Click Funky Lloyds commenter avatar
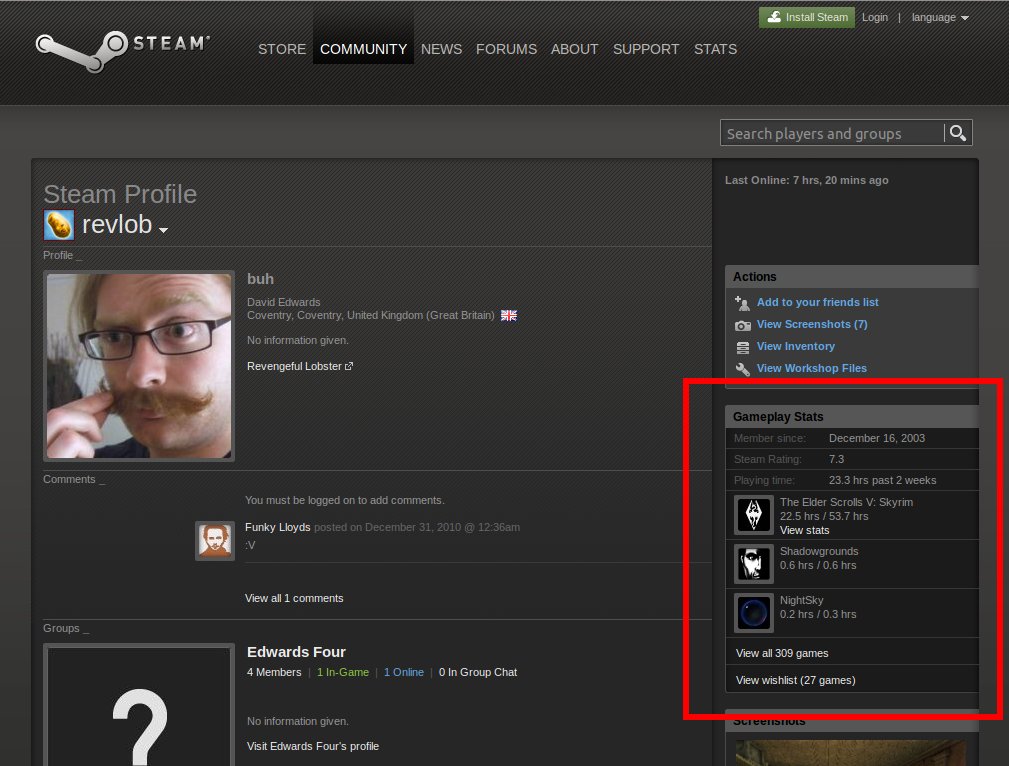The width and height of the screenshot is (1009, 766). tap(214, 541)
